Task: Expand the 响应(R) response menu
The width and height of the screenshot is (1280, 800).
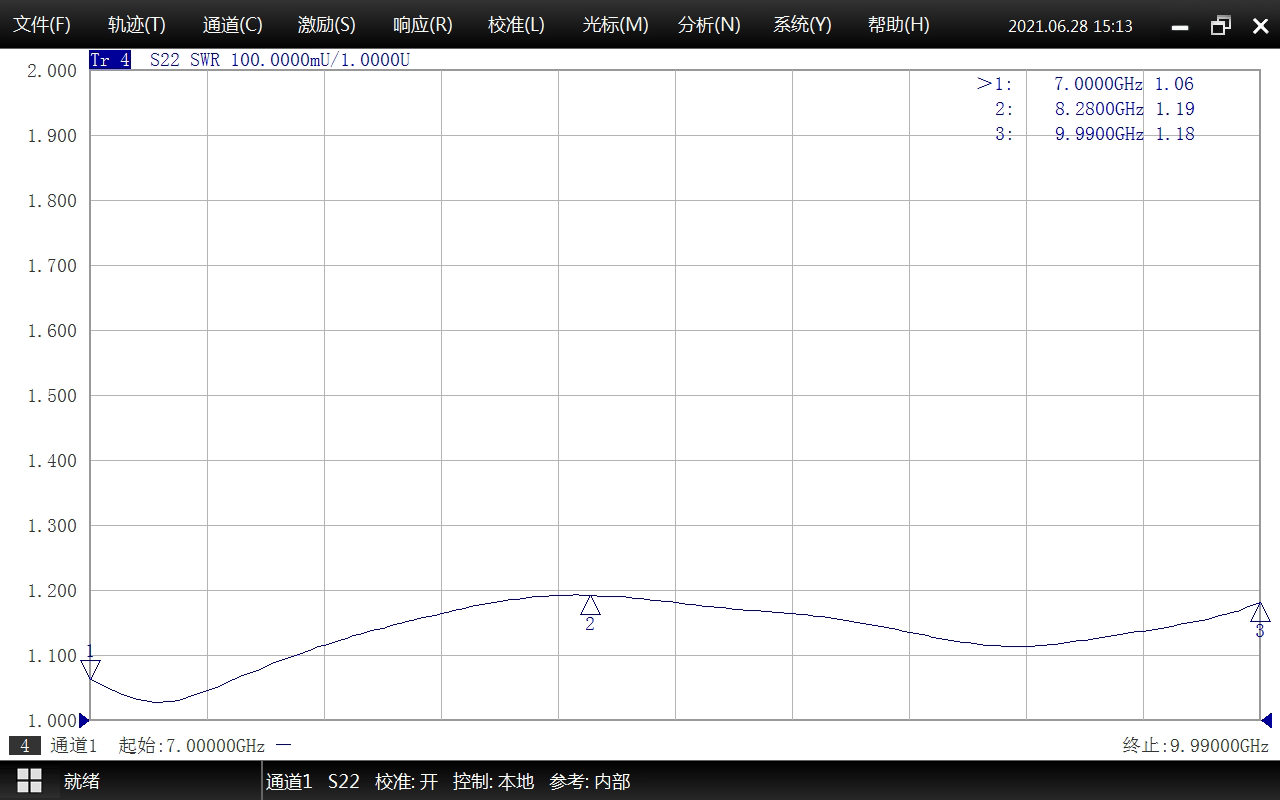Action: (422, 25)
